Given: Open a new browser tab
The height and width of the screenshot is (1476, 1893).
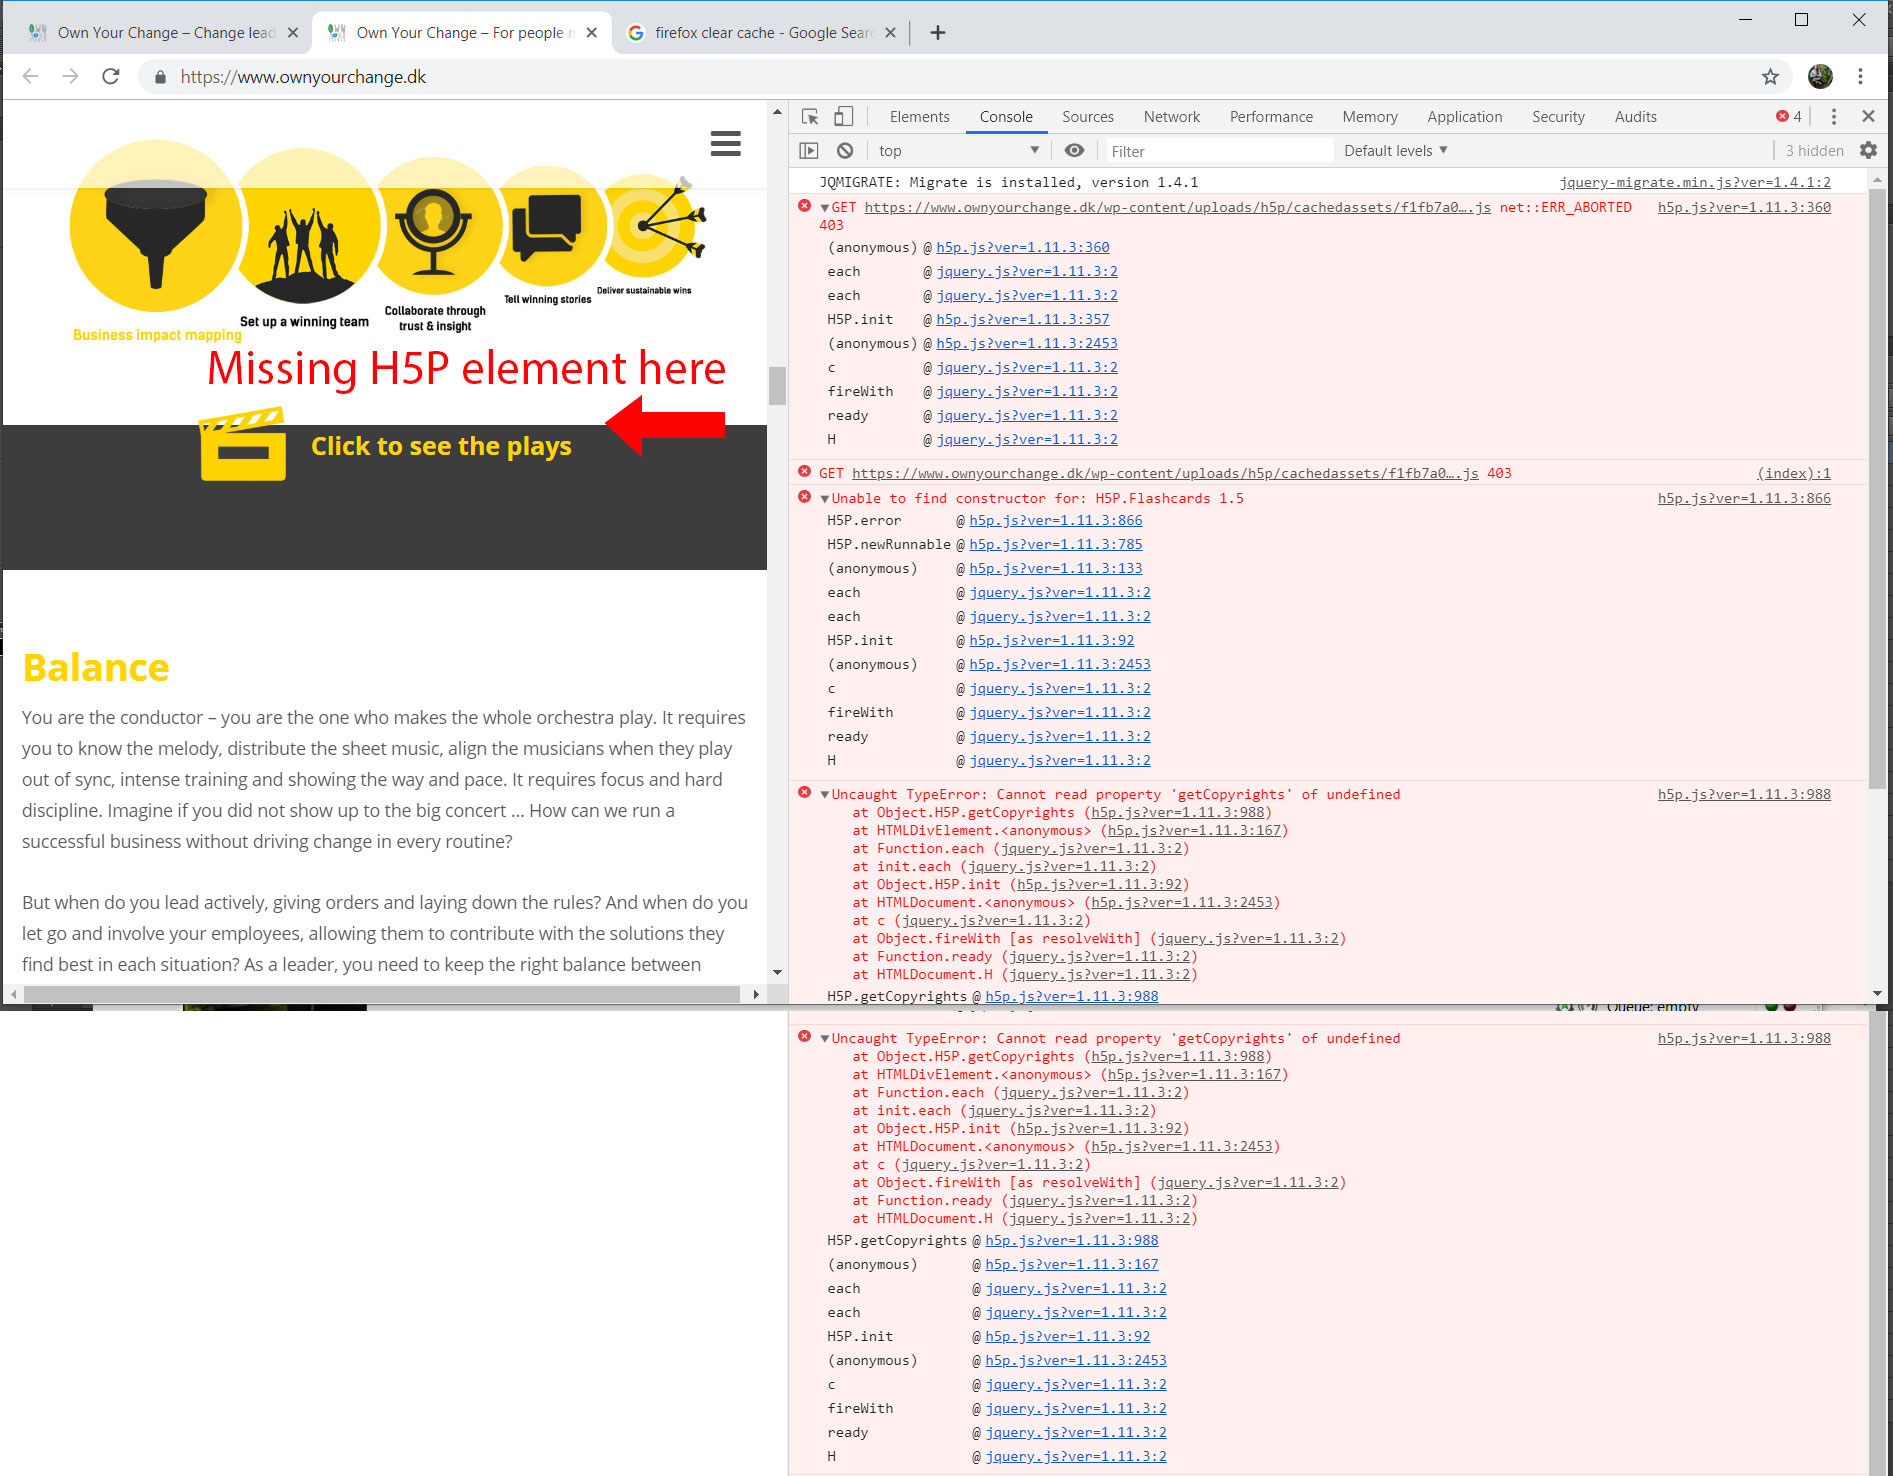Looking at the screenshot, I should click(937, 33).
